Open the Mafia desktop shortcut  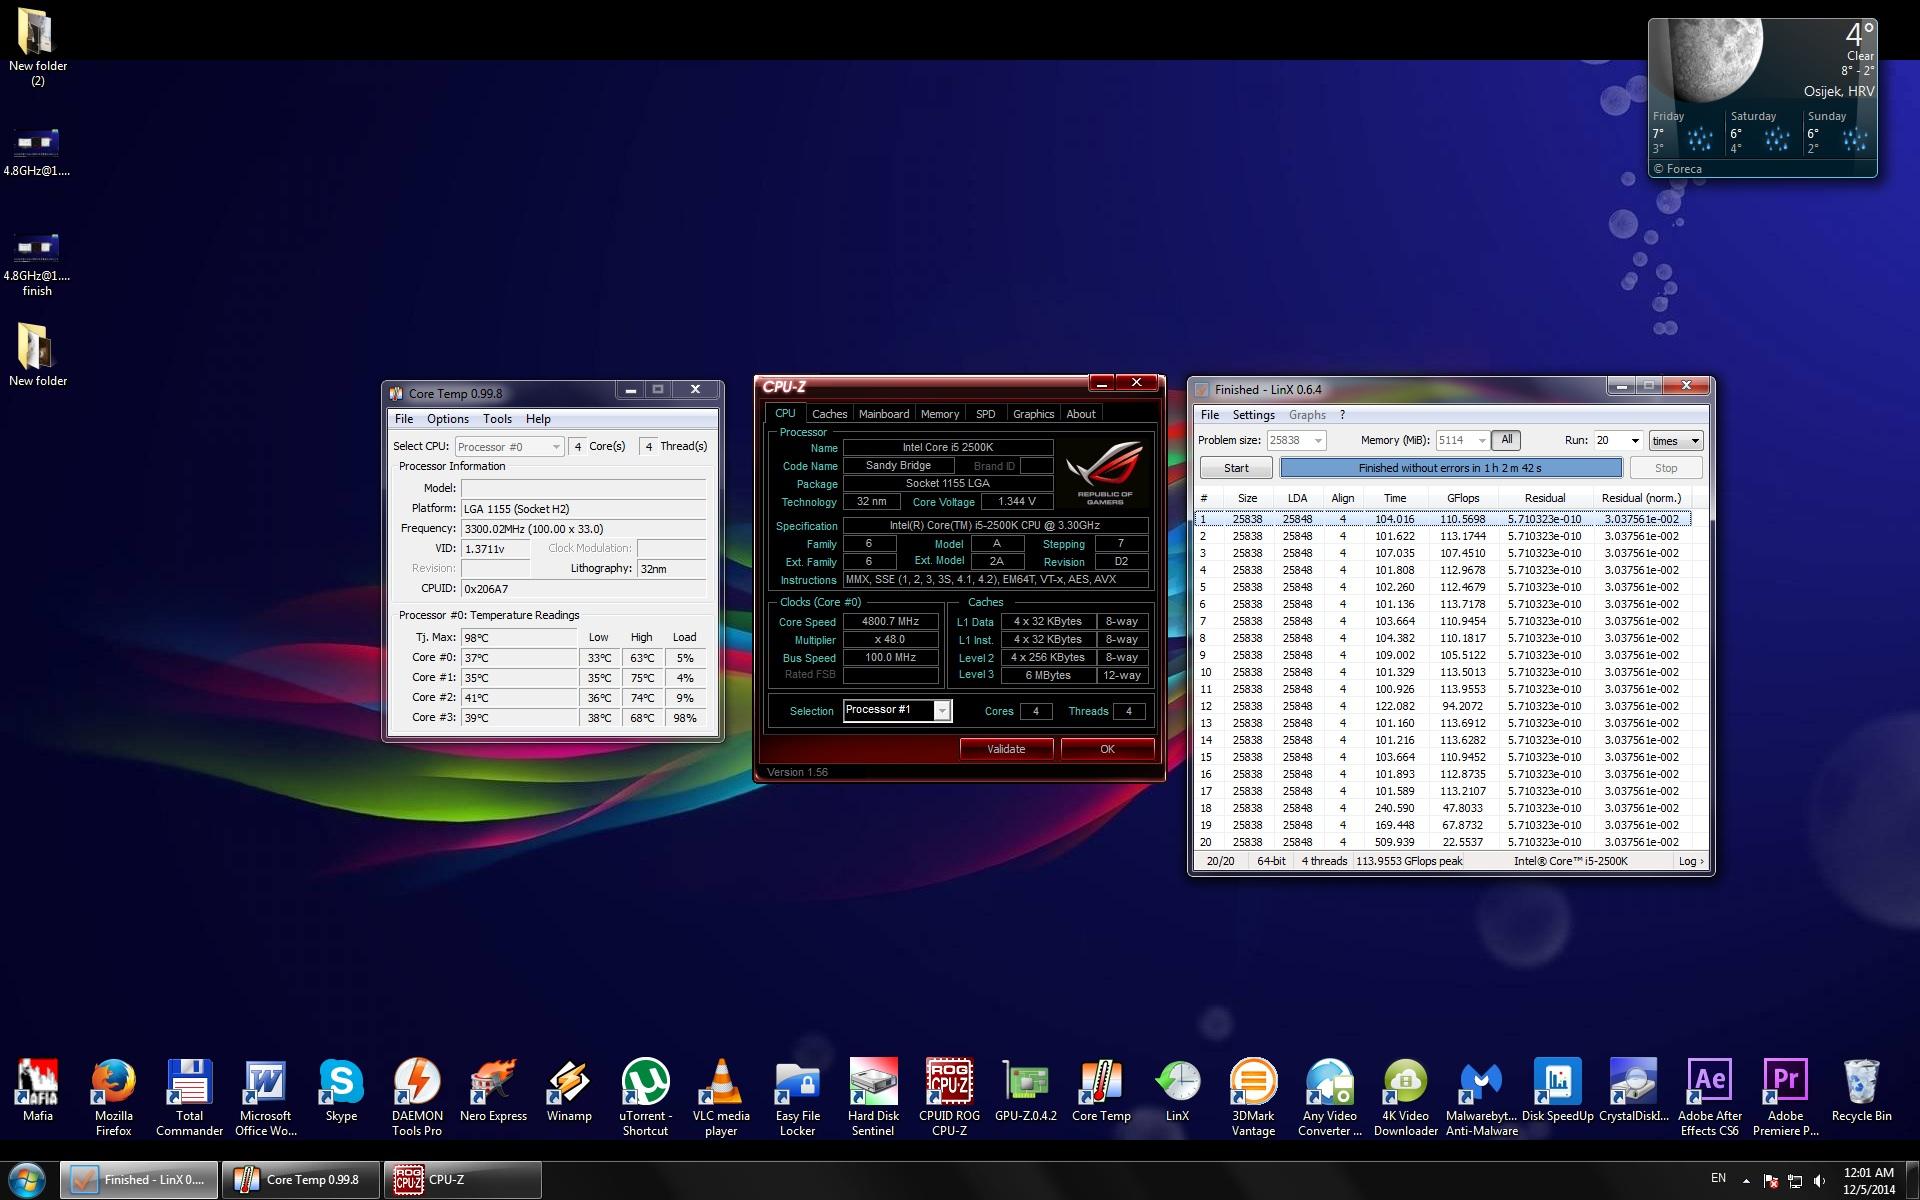[x=38, y=1090]
